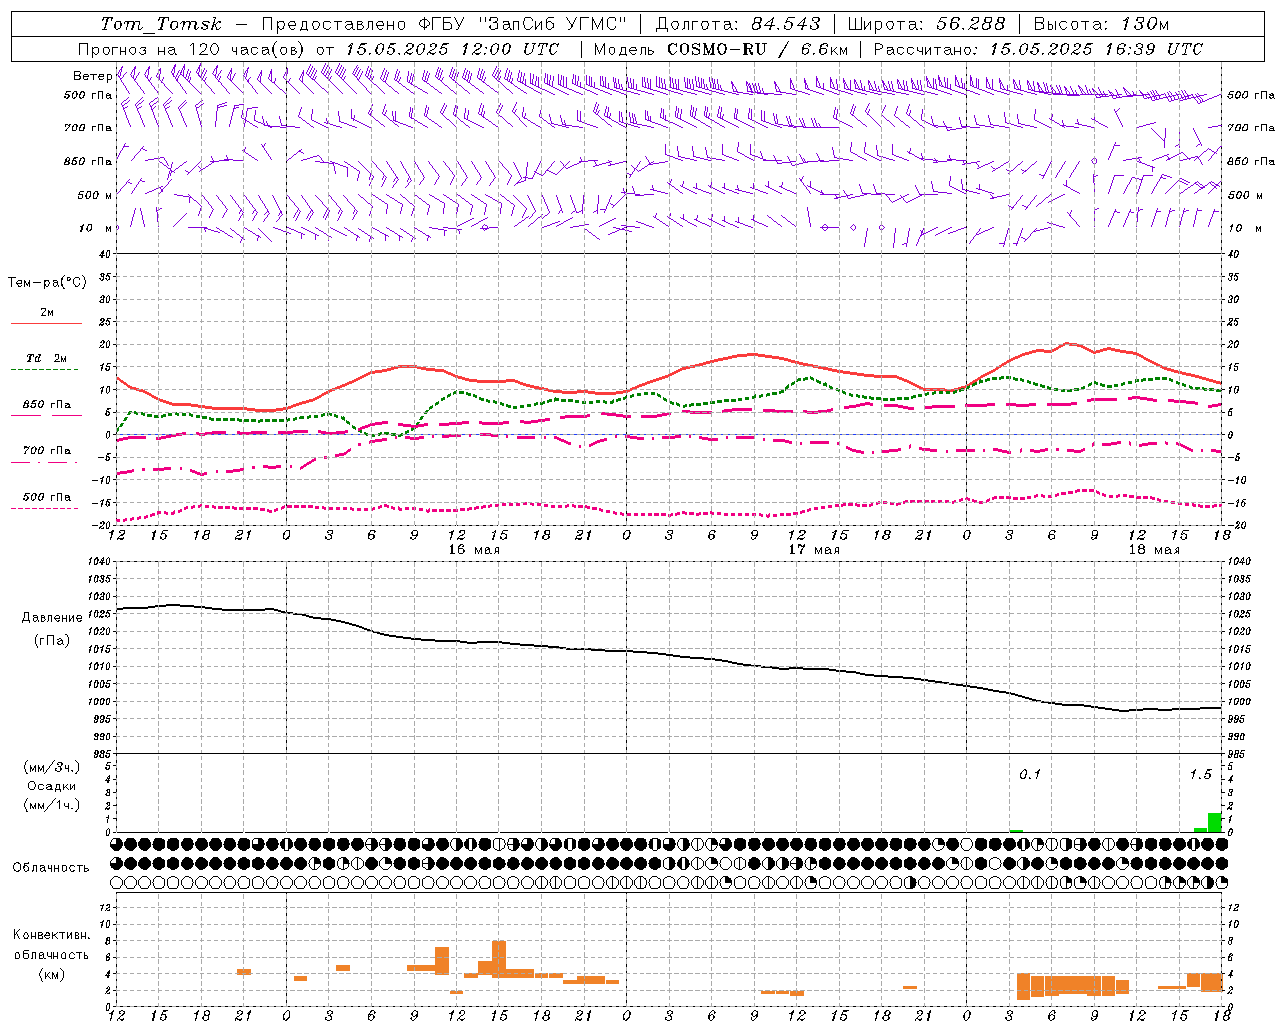Click the 700 гПа temperature legend entry
The image size is (1280, 1024).
[x=46, y=450]
